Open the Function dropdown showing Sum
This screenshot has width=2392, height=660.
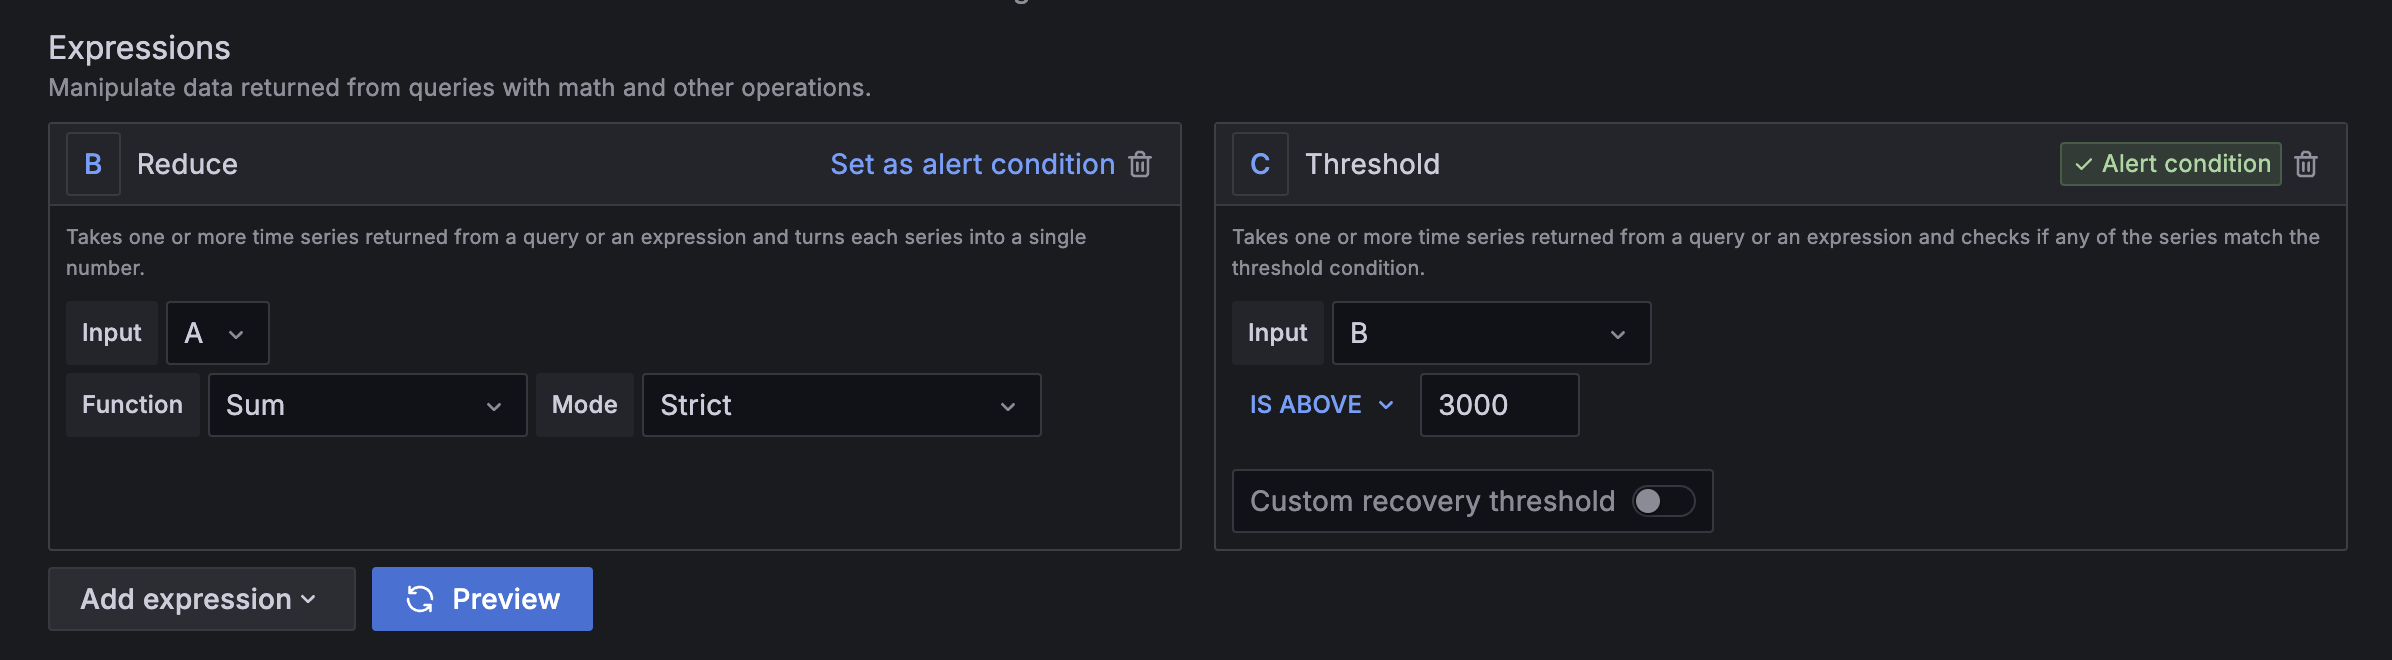tap(367, 405)
